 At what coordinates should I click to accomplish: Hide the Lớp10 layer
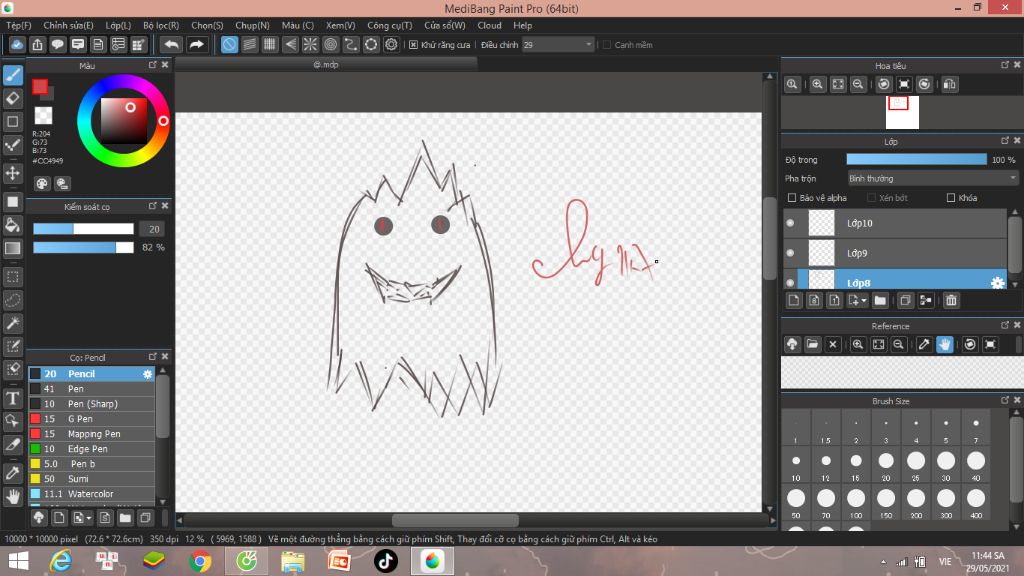[x=790, y=223]
